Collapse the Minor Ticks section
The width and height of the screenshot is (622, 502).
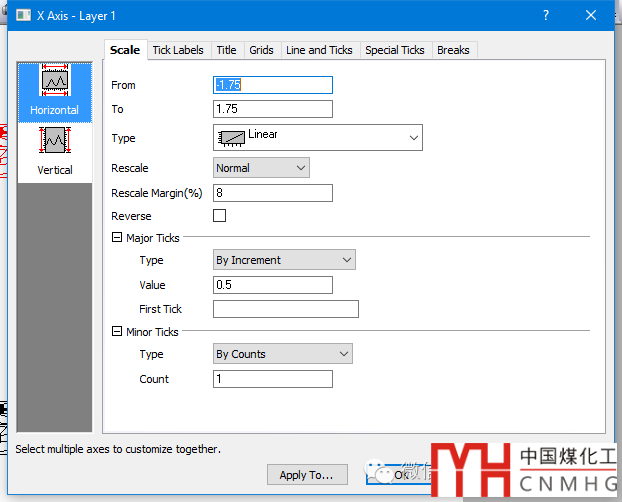coord(116,332)
